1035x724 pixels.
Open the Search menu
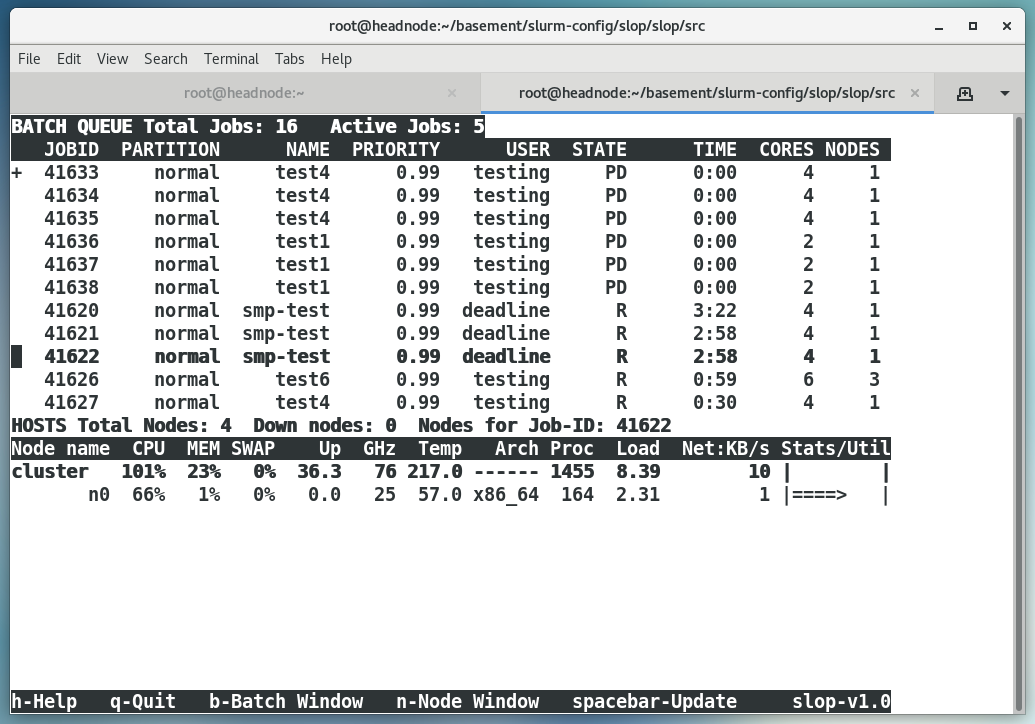point(166,59)
